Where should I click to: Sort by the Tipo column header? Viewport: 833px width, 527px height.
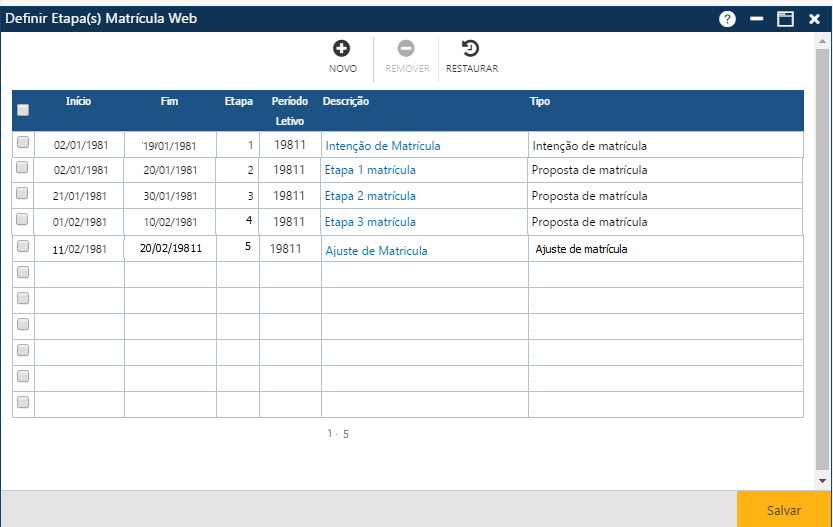click(x=540, y=102)
